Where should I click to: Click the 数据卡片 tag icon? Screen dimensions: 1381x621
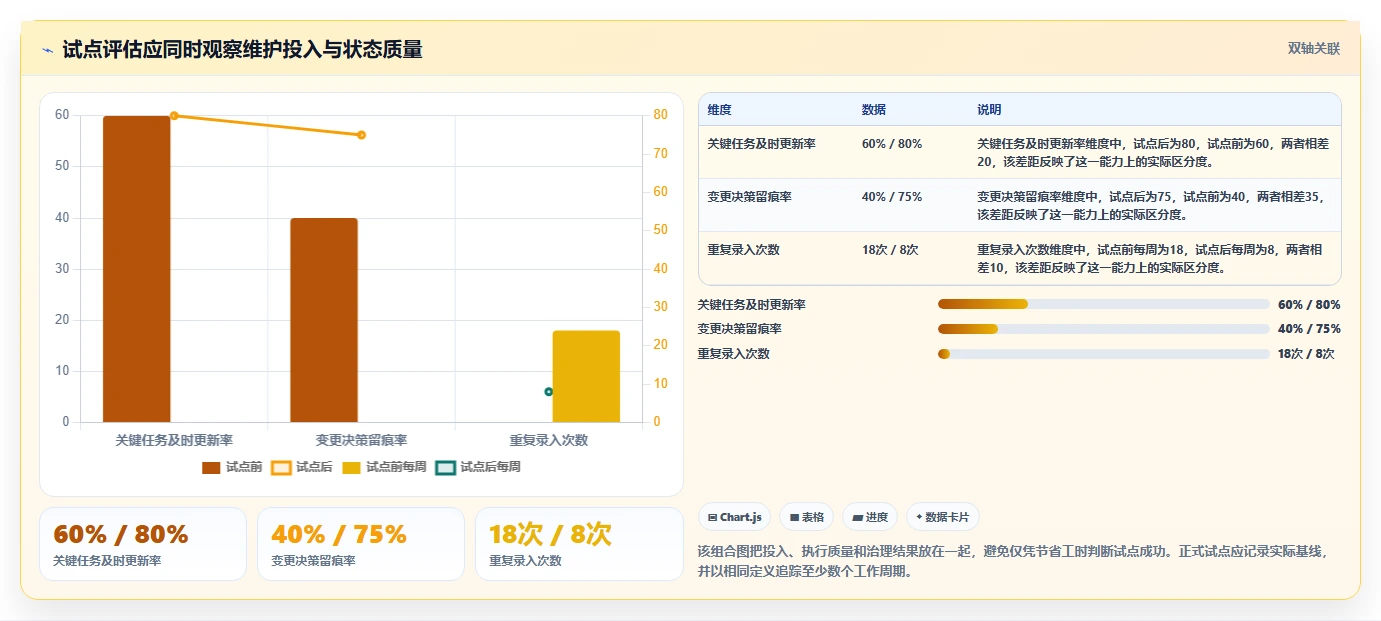pyautogui.click(x=919, y=518)
